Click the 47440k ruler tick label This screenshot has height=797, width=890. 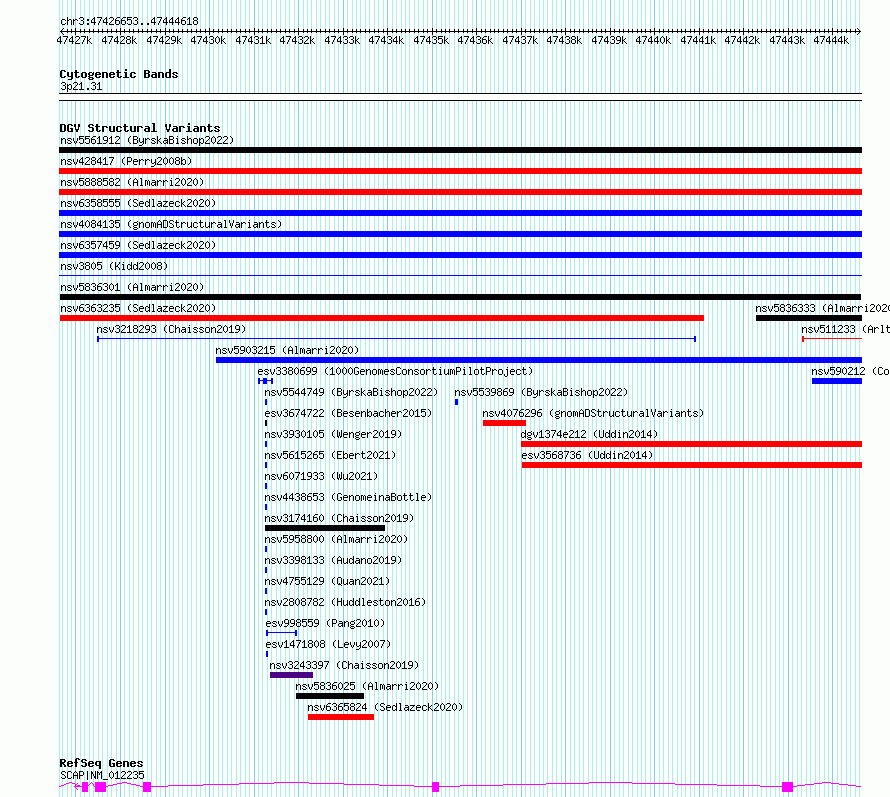point(653,40)
